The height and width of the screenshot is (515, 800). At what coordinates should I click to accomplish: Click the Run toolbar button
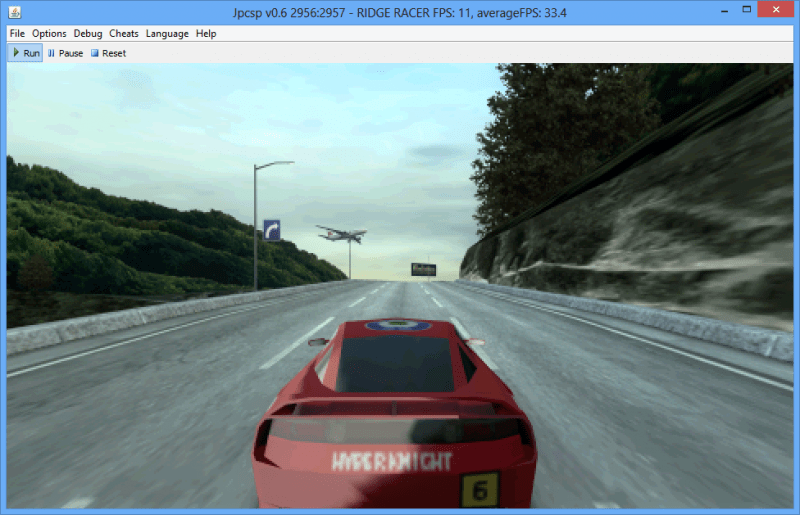pyautogui.click(x=26, y=53)
